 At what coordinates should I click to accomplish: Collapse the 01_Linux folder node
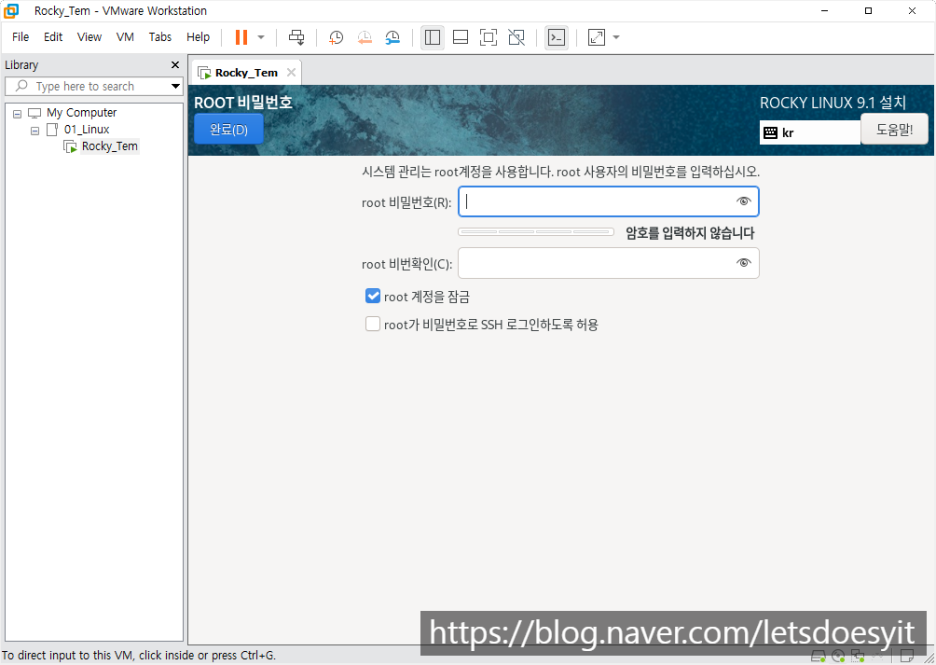point(35,130)
